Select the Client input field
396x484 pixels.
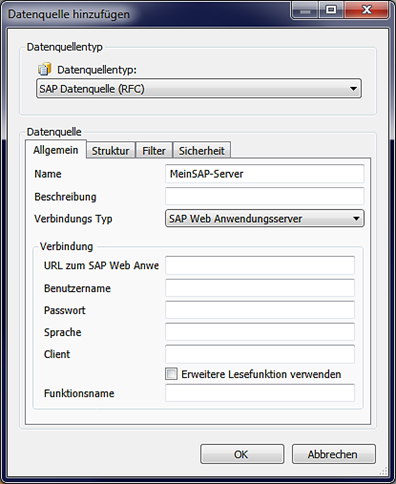pos(260,354)
